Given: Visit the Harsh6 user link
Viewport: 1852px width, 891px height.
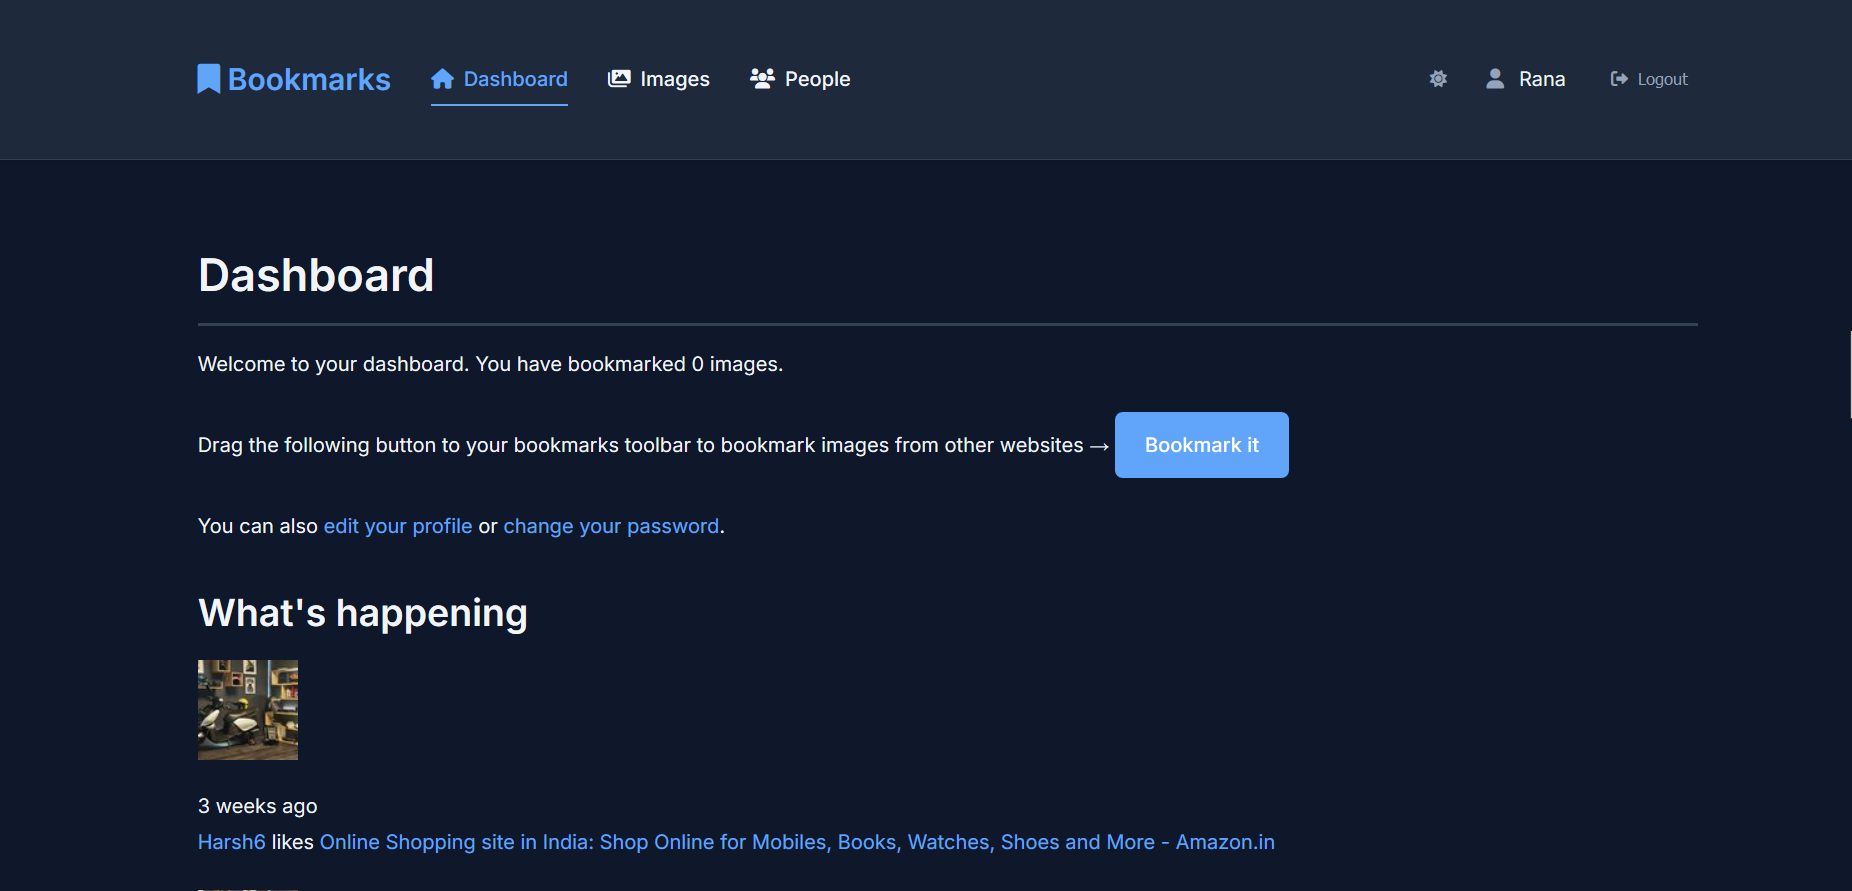Looking at the screenshot, I should click(x=232, y=842).
